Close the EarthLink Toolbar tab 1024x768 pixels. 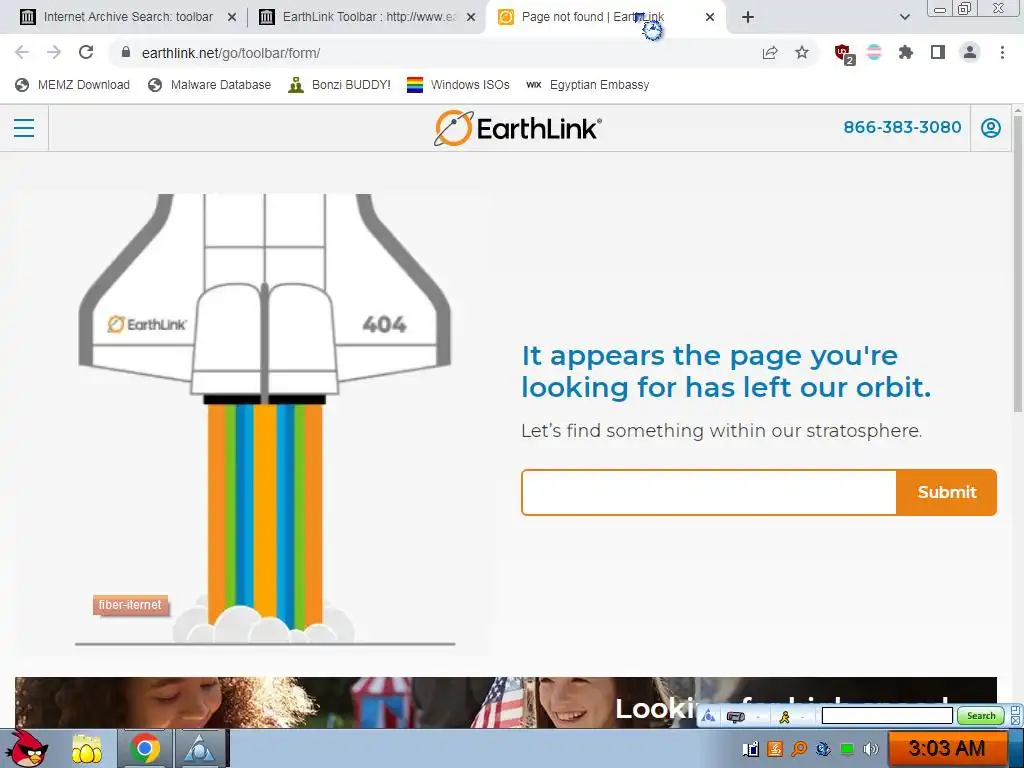(471, 18)
